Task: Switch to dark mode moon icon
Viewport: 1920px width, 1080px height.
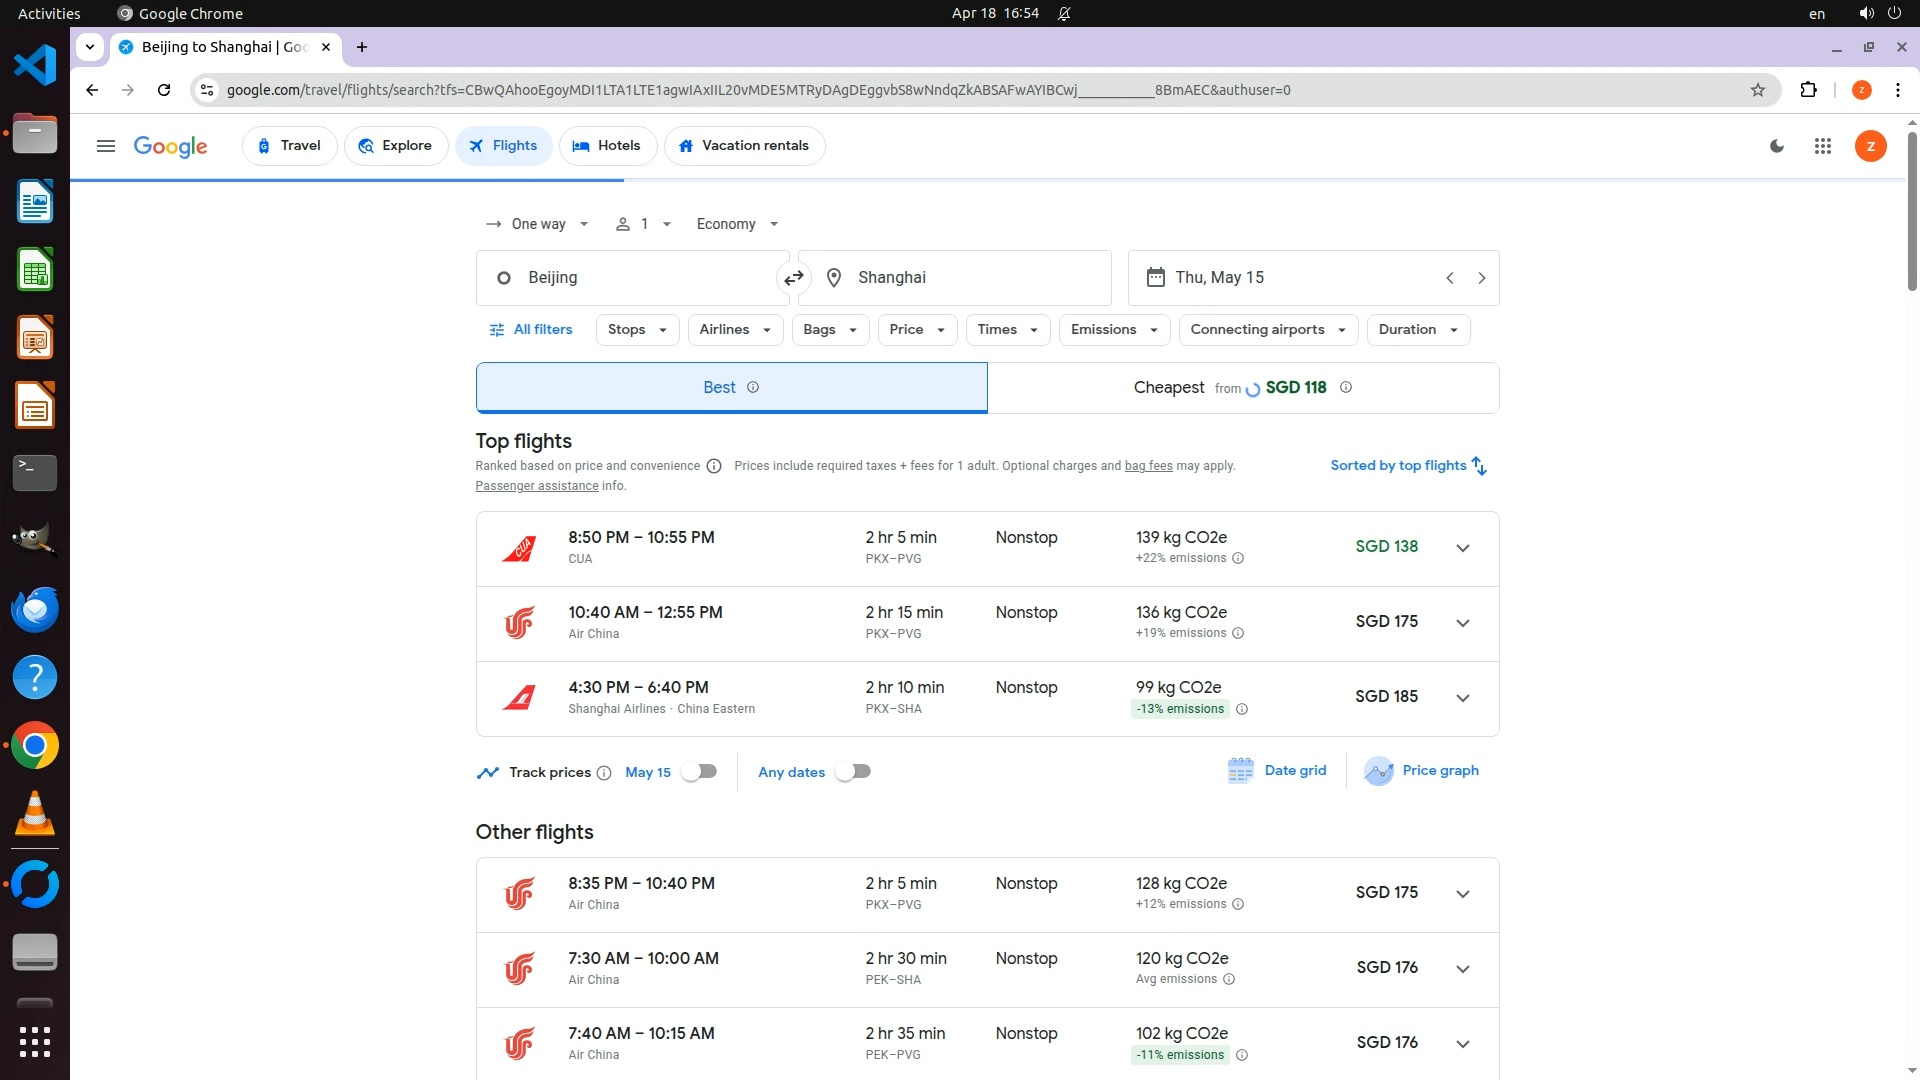Action: [x=1777, y=146]
